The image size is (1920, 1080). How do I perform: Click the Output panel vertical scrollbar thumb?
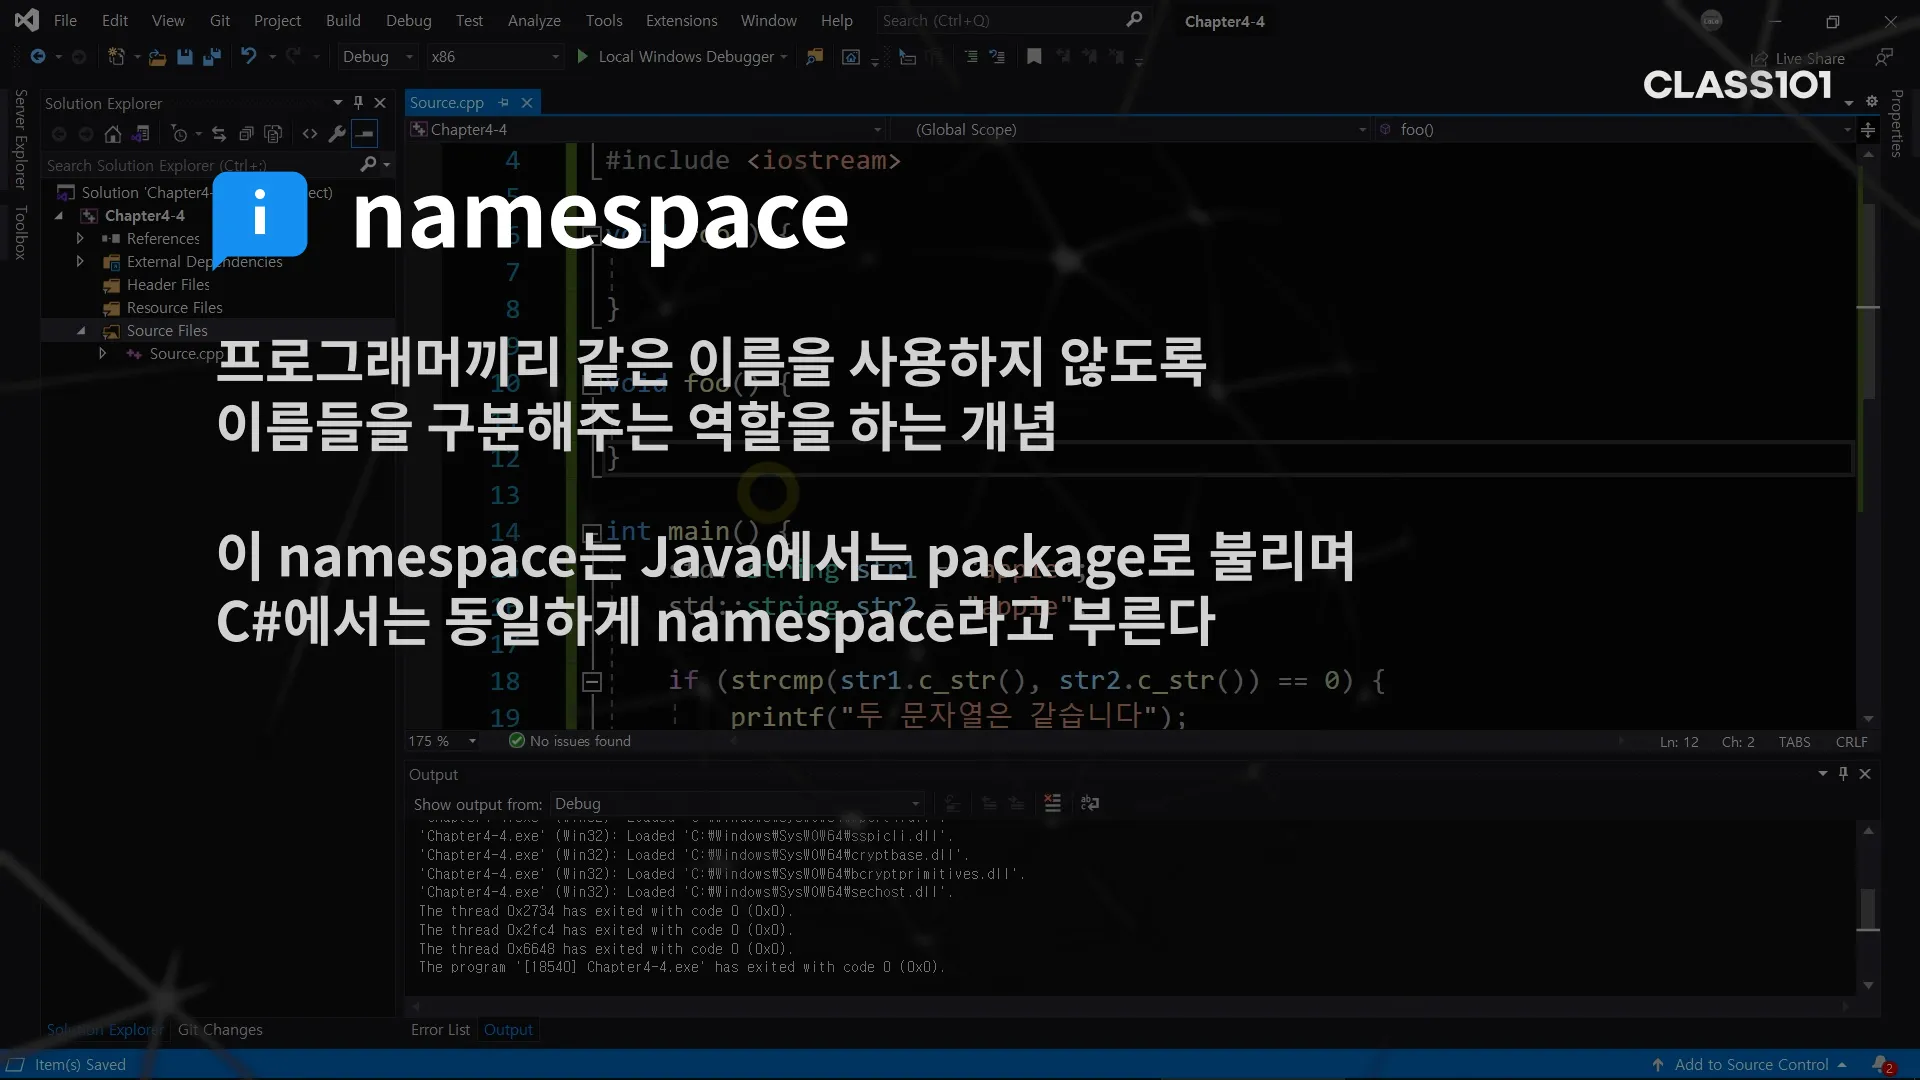point(1867,908)
